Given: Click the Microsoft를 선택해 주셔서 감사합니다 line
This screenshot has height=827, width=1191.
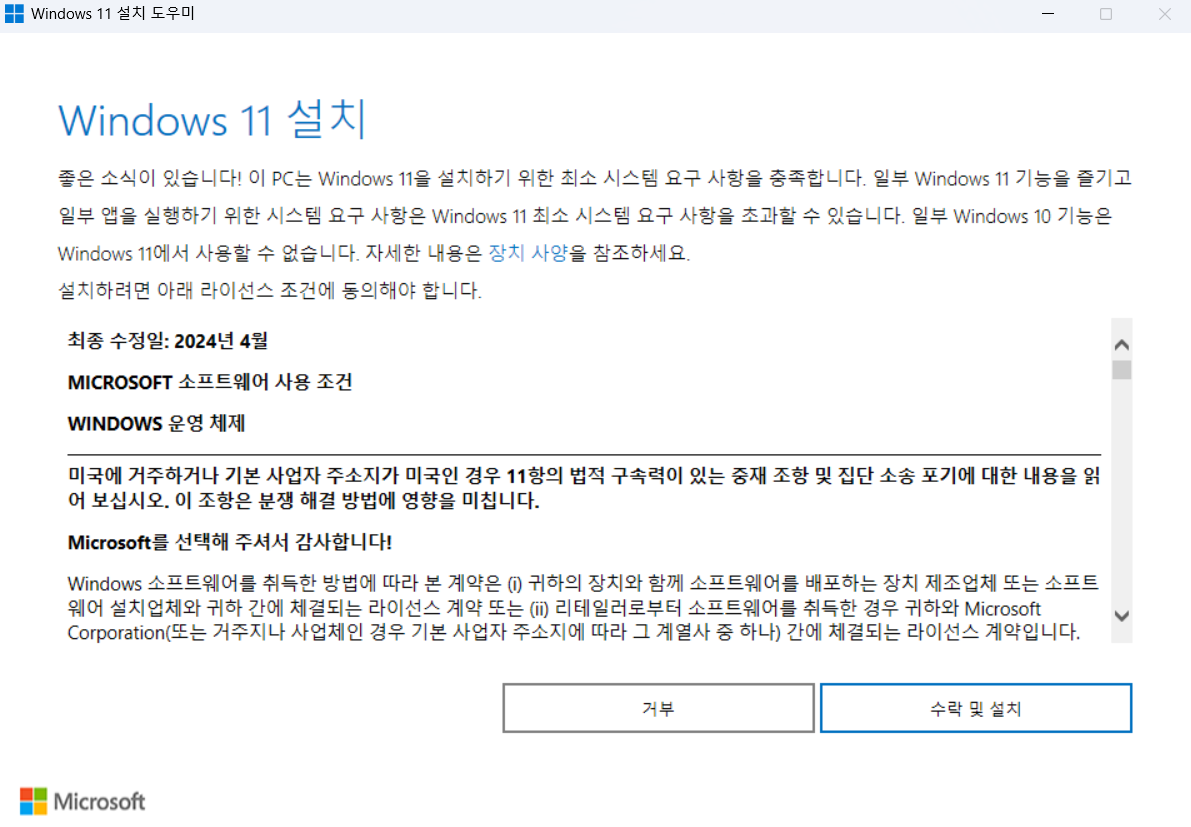Looking at the screenshot, I should click(230, 542).
